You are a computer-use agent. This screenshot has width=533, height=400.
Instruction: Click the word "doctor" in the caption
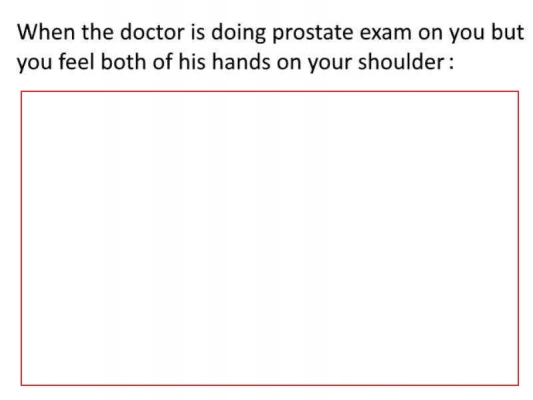(152, 32)
